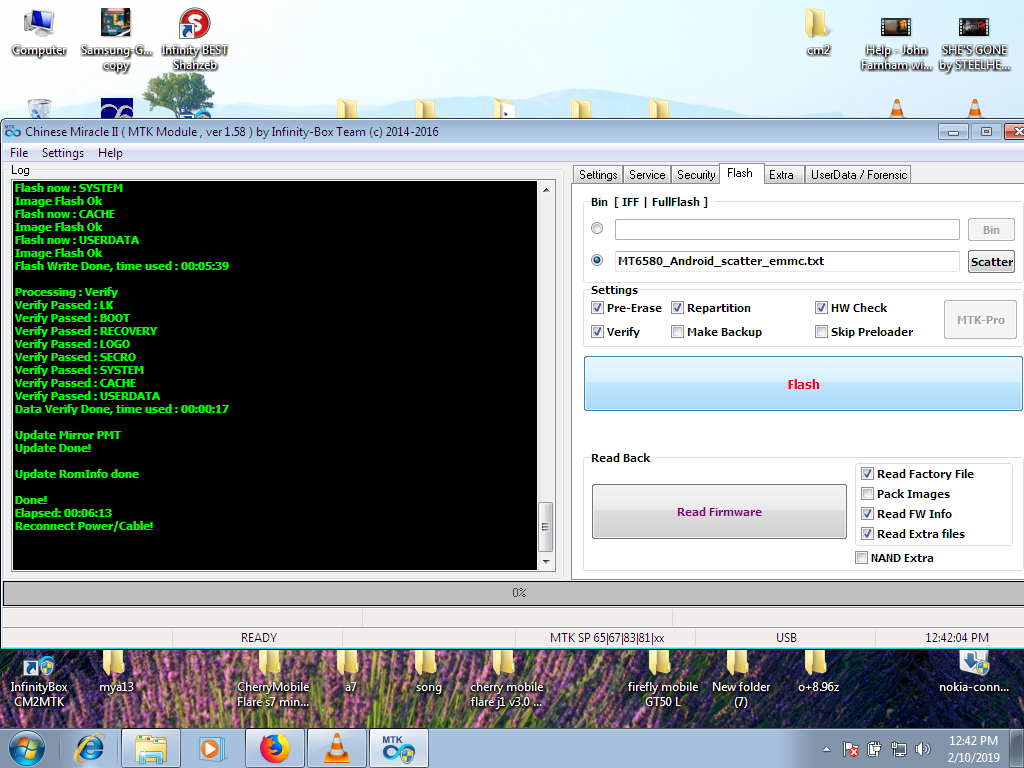Viewport: 1024px width, 768px height.
Task: Switch to the UserData / Forensic tab
Action: click(858, 175)
